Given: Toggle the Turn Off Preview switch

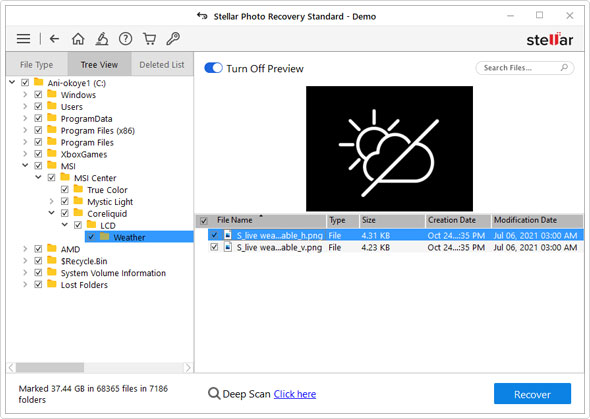Looking at the screenshot, I should [x=213, y=68].
